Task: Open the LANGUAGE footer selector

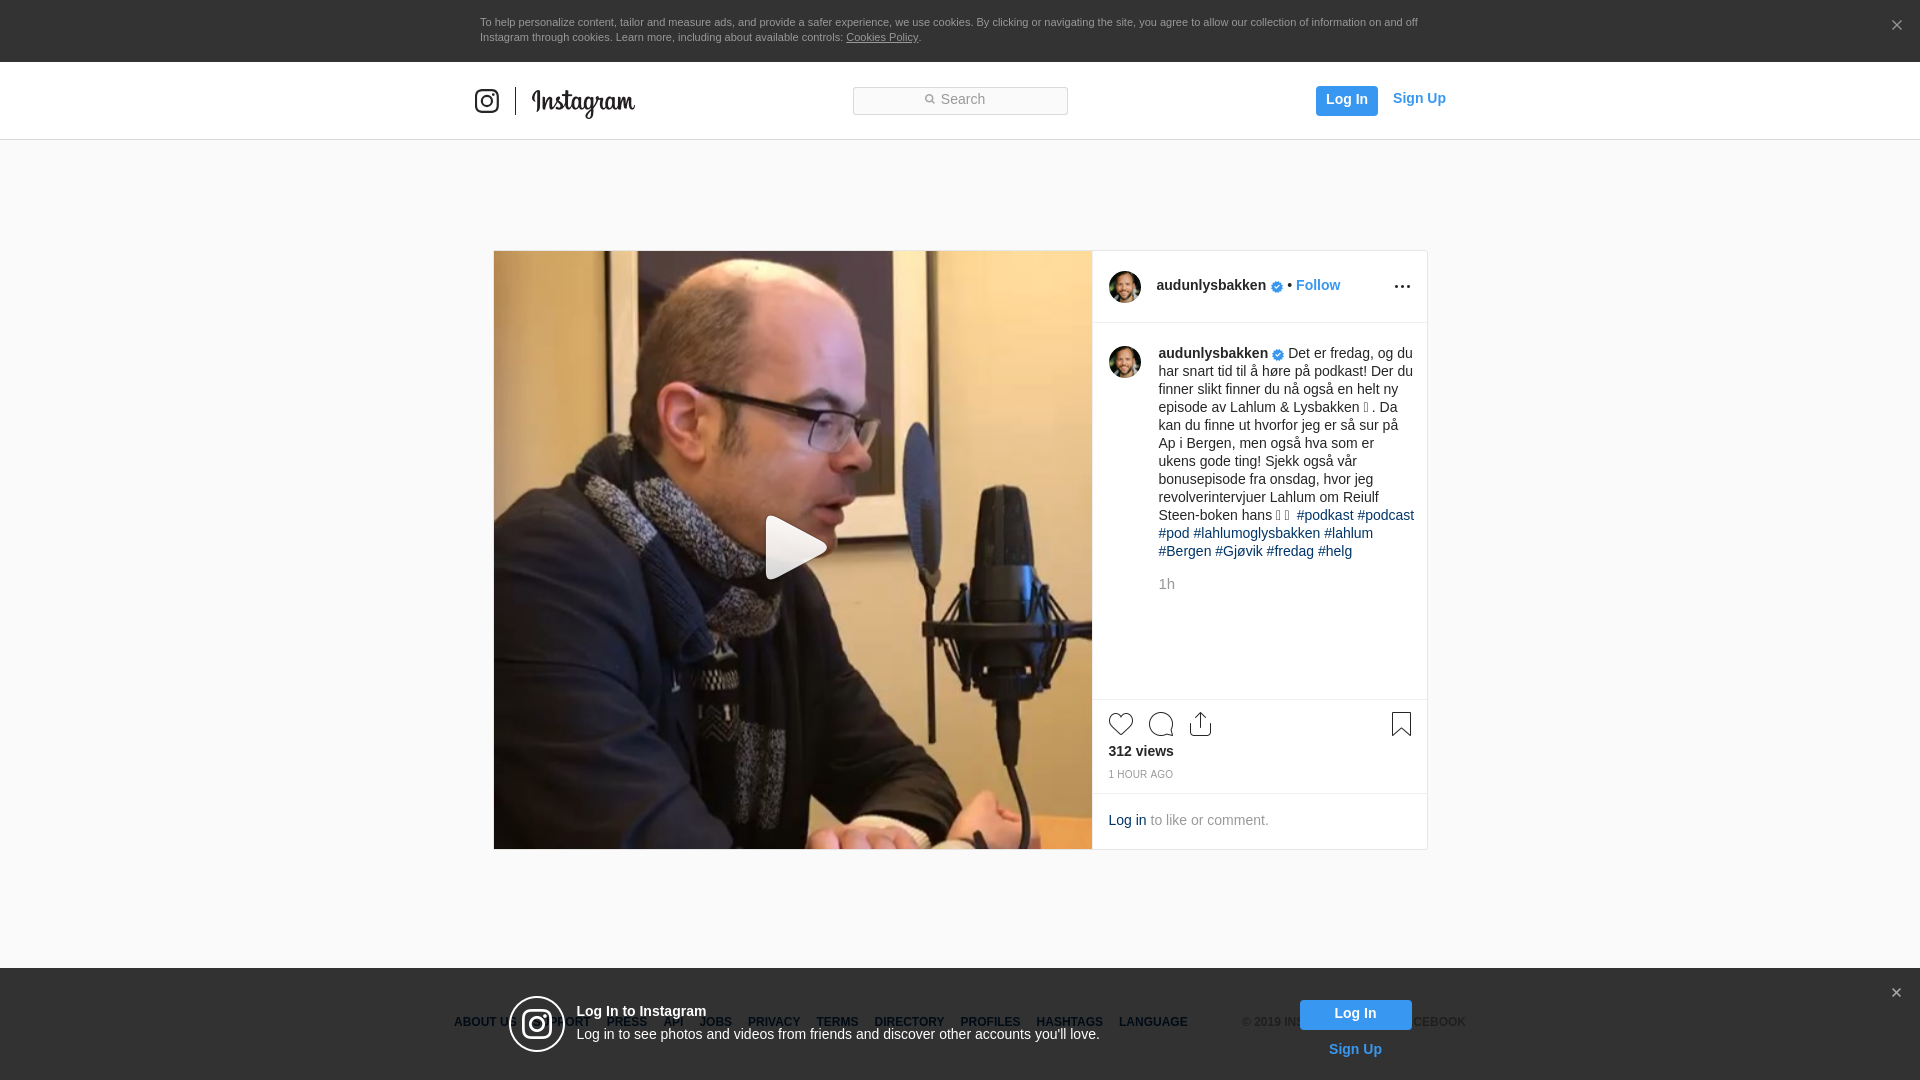Action: [x=1152, y=1022]
